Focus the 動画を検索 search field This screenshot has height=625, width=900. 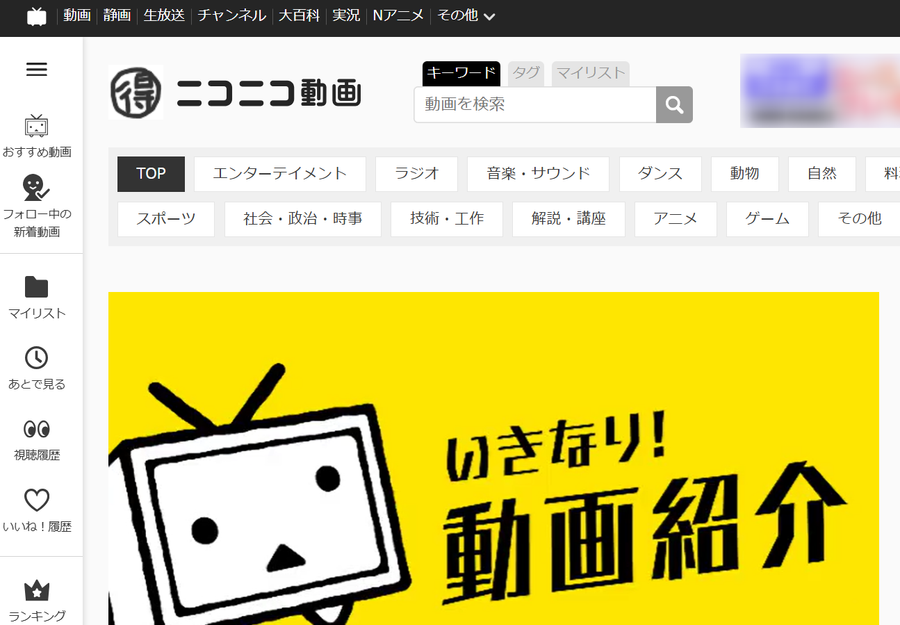point(535,104)
